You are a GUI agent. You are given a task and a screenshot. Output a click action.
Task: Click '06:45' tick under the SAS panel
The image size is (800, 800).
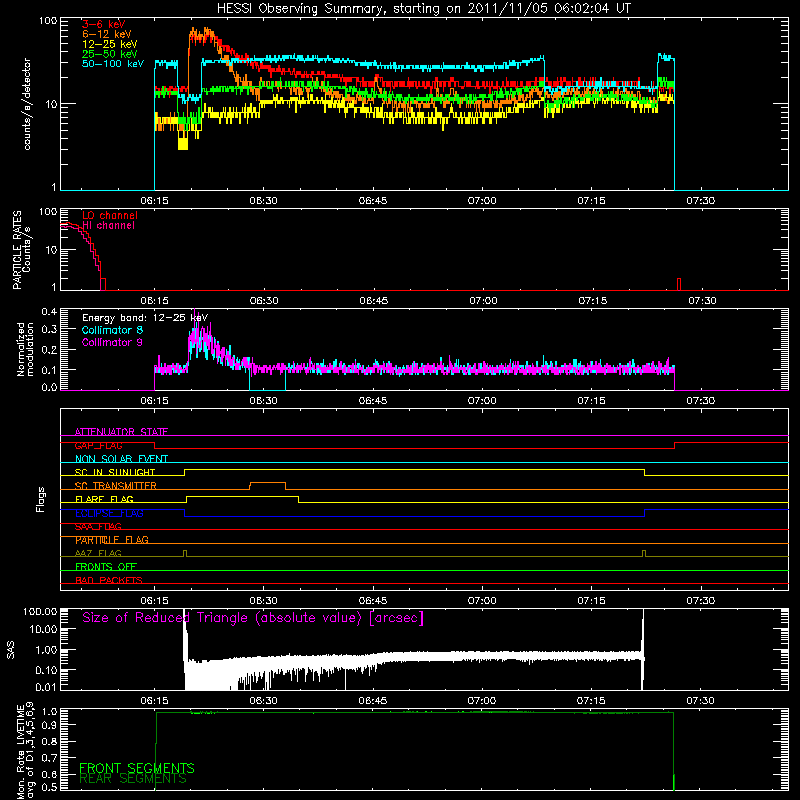[373, 701]
